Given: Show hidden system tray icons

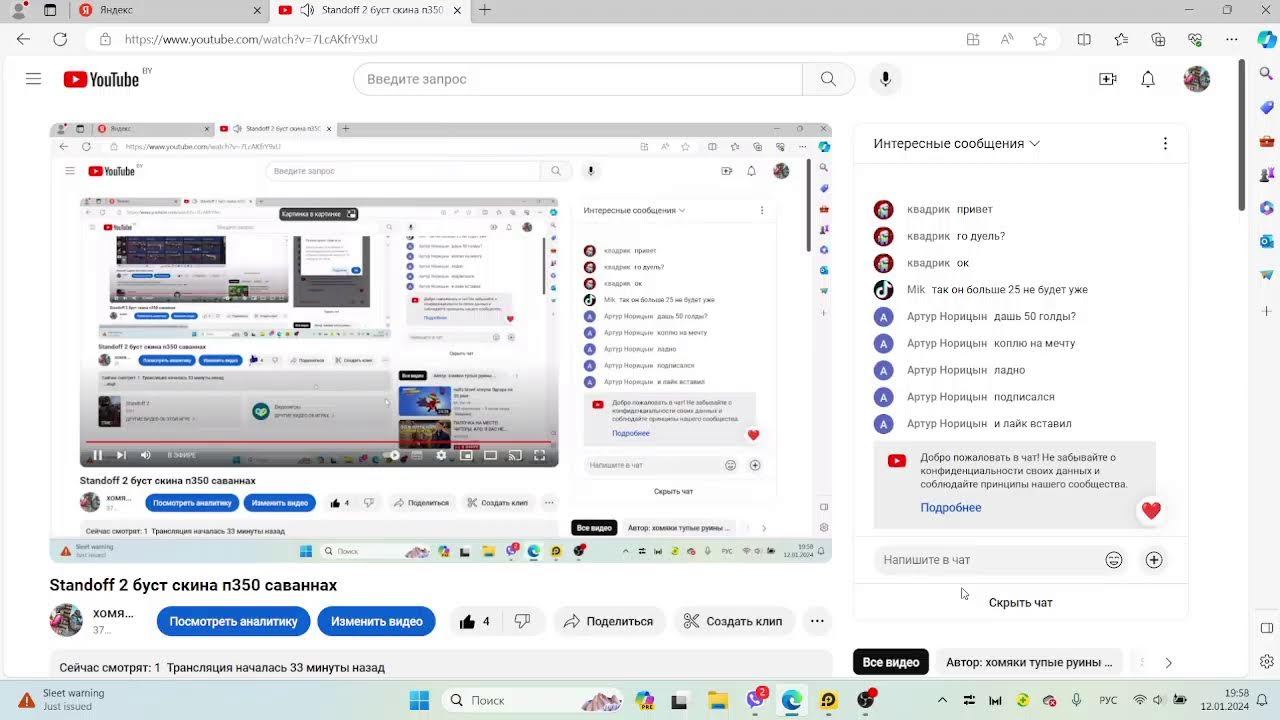Looking at the screenshot, I should (x=942, y=700).
